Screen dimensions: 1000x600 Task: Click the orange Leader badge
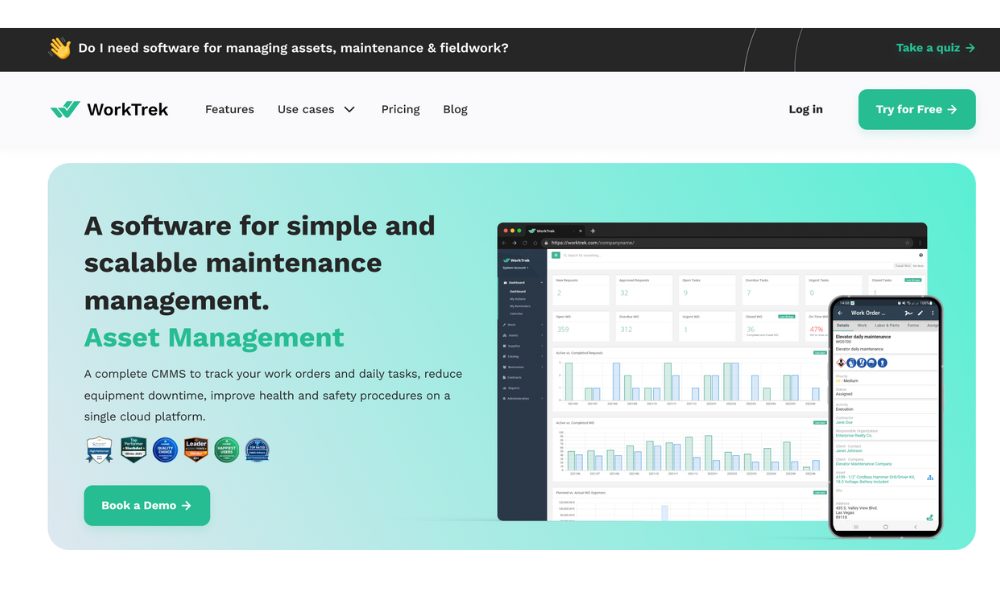click(196, 450)
